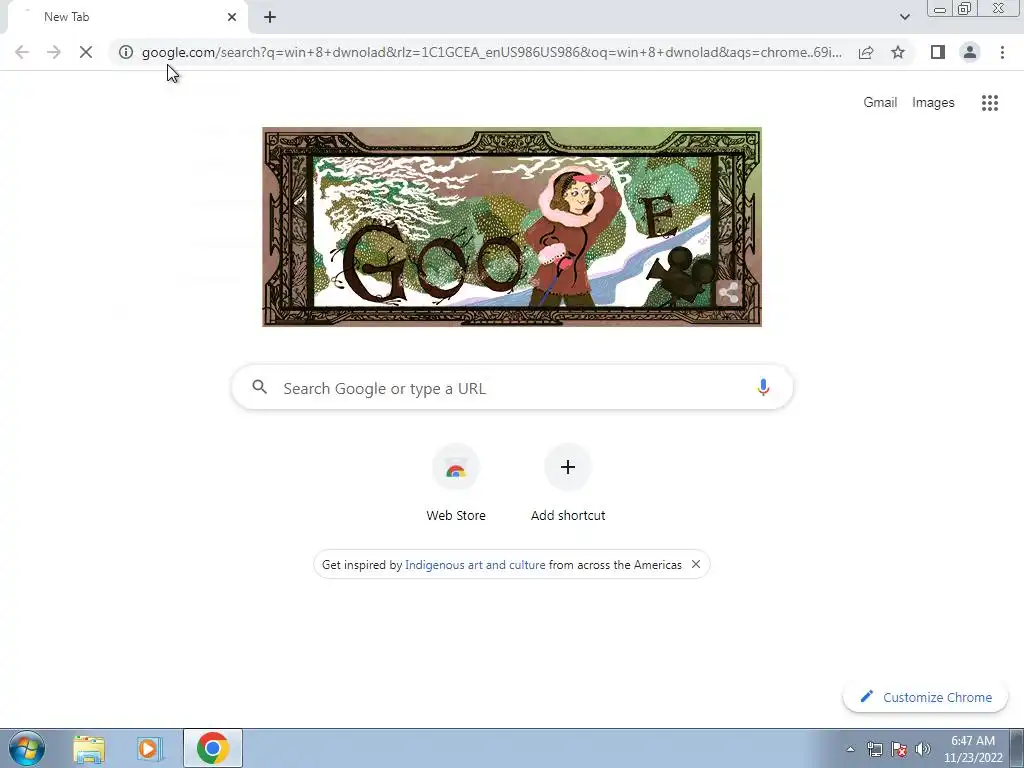Open the Gmail link

click(880, 103)
